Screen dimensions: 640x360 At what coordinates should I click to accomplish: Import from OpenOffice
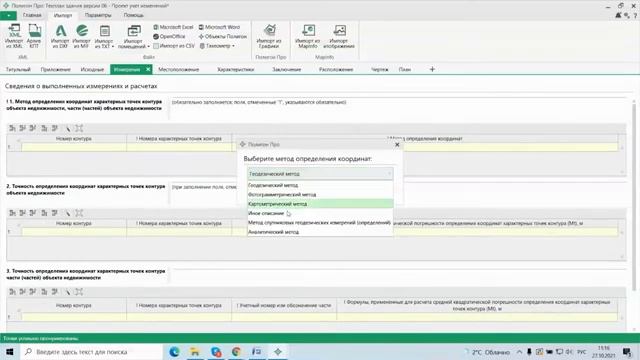click(169, 36)
